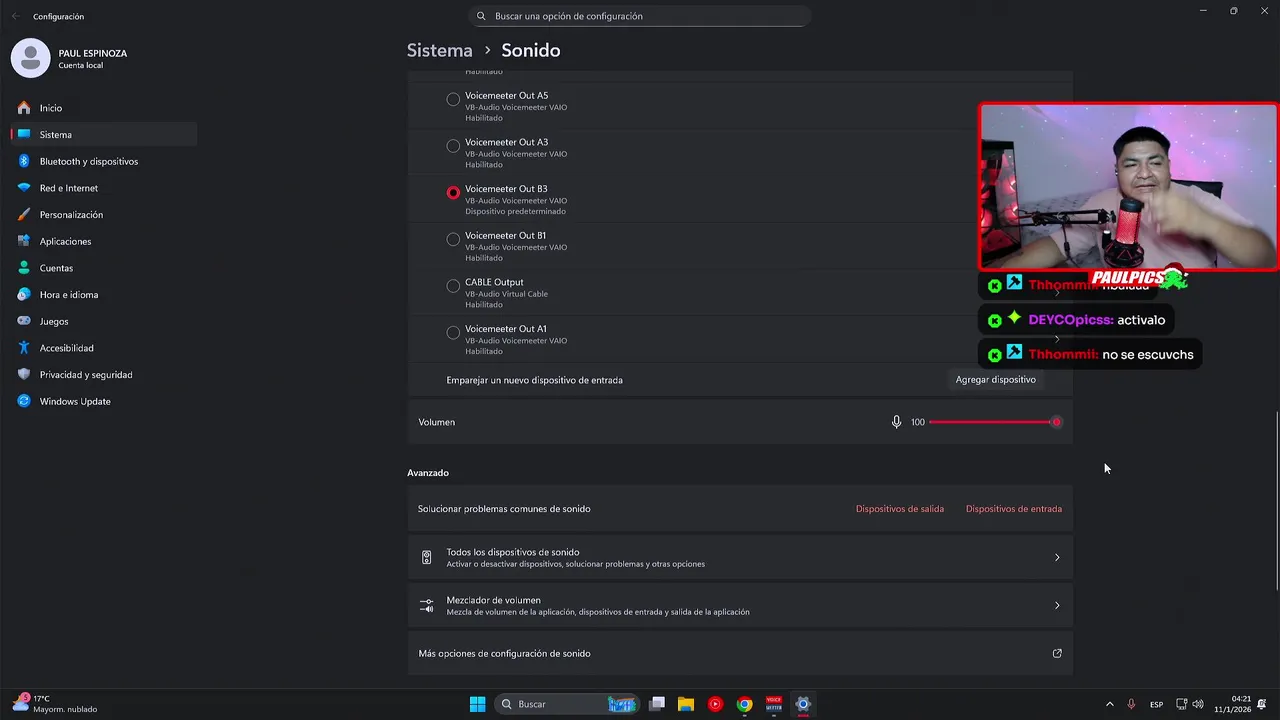Open Más opciones de configuración de sonido
This screenshot has height=720, width=1280.
click(740, 654)
